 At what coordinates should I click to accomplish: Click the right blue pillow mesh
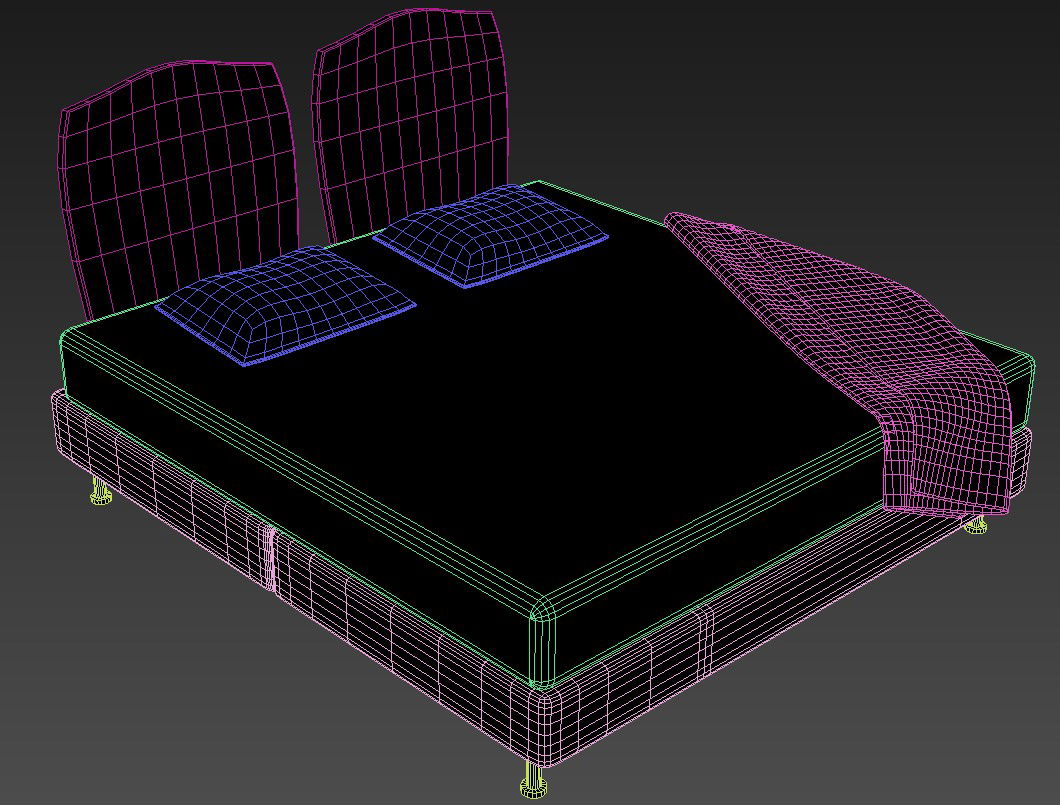coord(490,237)
